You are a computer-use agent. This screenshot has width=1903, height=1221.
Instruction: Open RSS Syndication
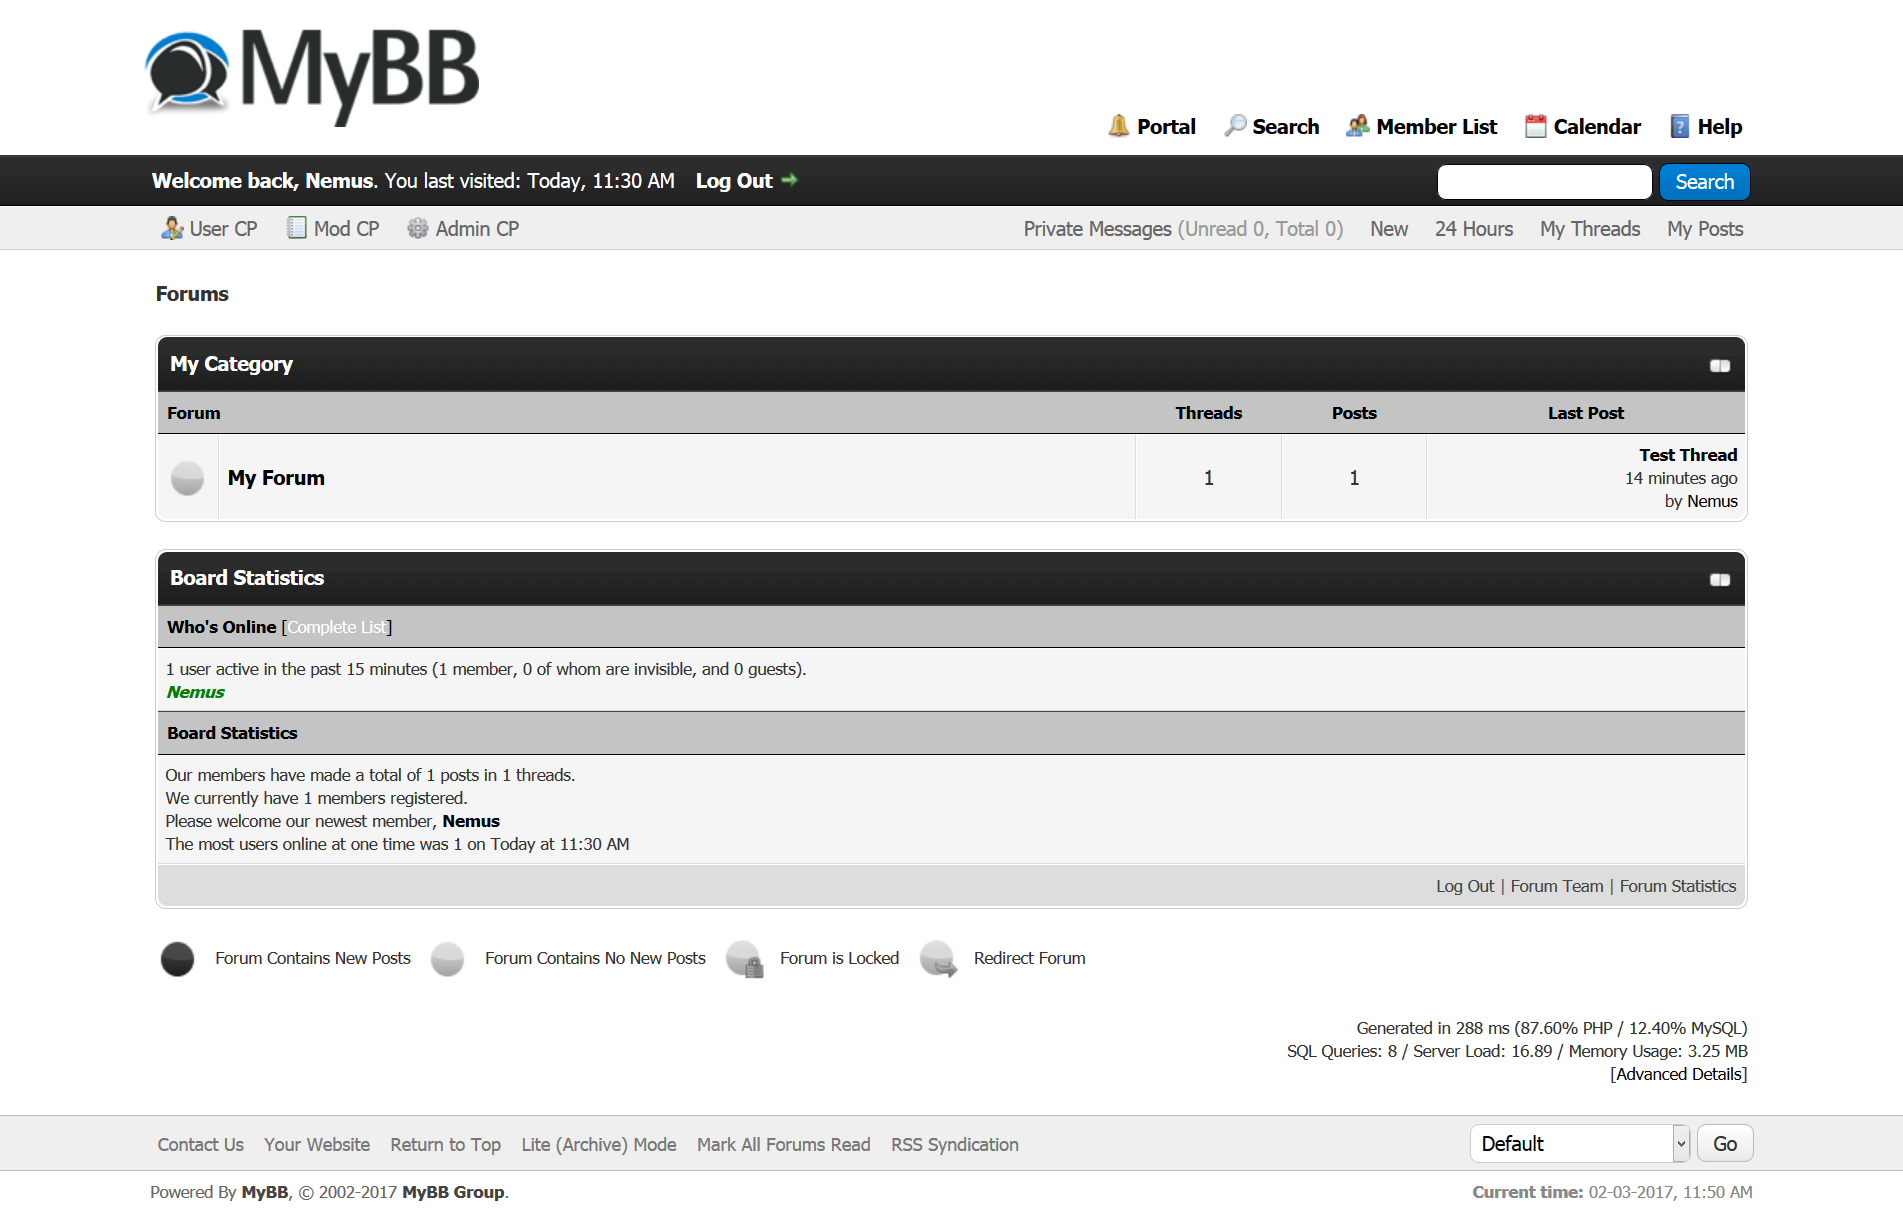click(955, 1144)
